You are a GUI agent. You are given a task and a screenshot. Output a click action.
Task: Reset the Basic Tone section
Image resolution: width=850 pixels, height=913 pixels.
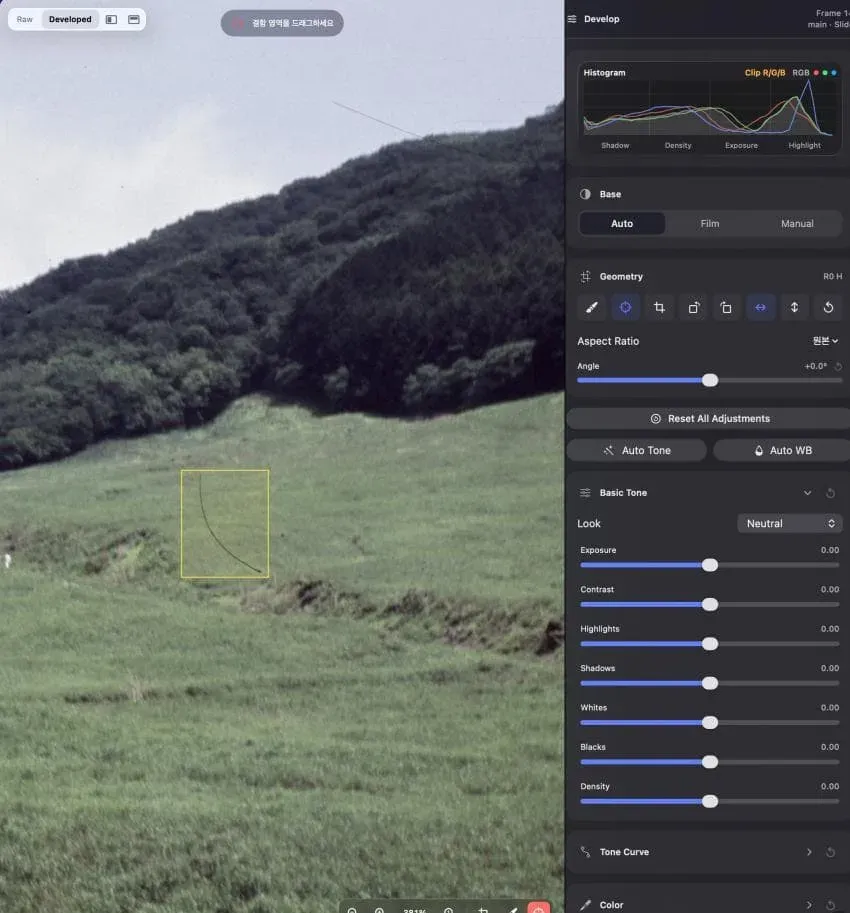[x=830, y=493]
